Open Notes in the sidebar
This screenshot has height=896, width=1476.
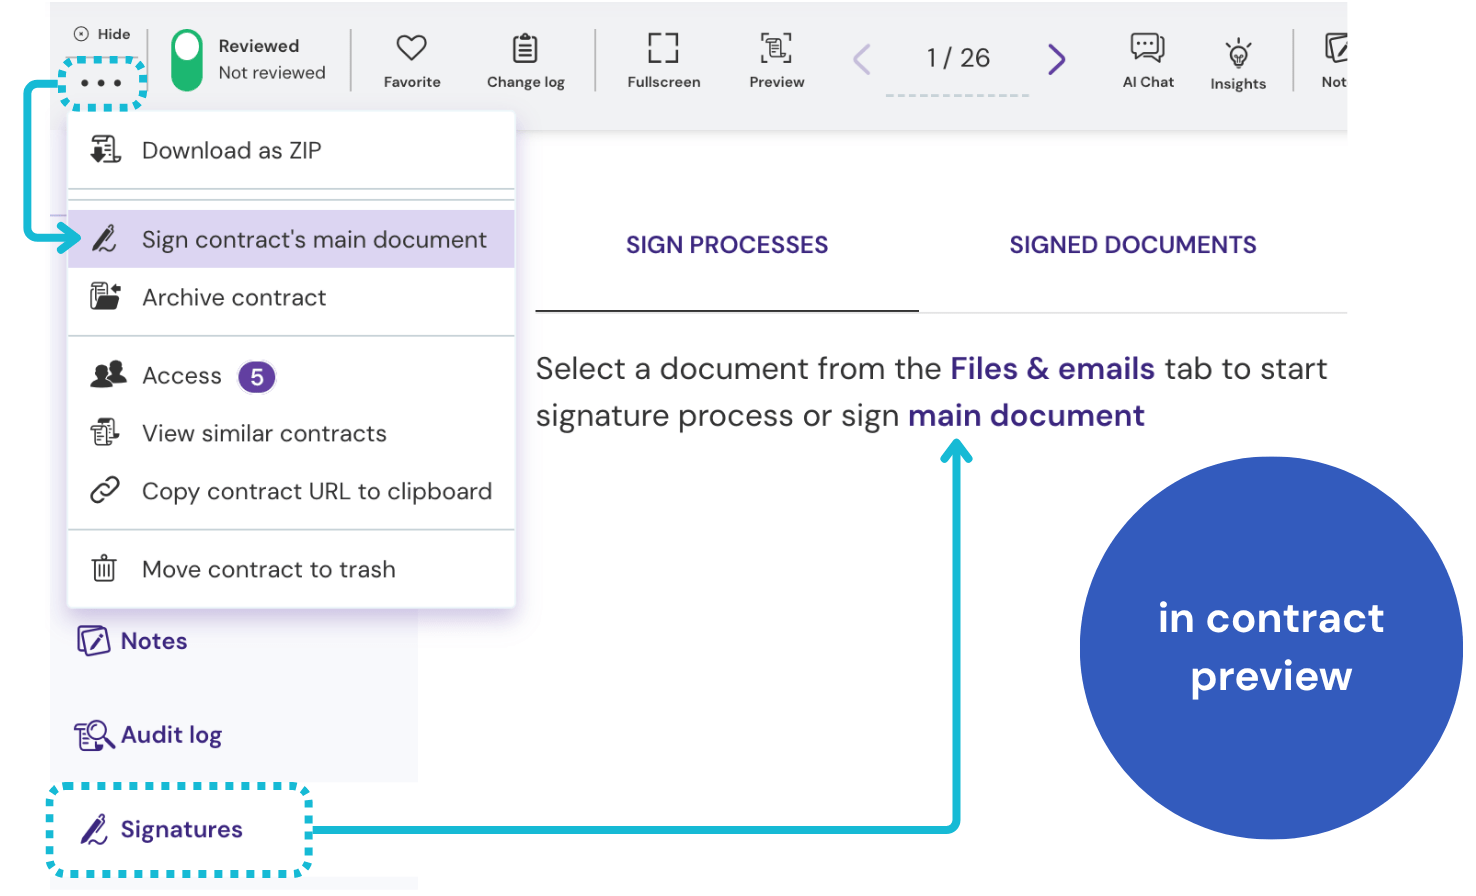pos(133,641)
